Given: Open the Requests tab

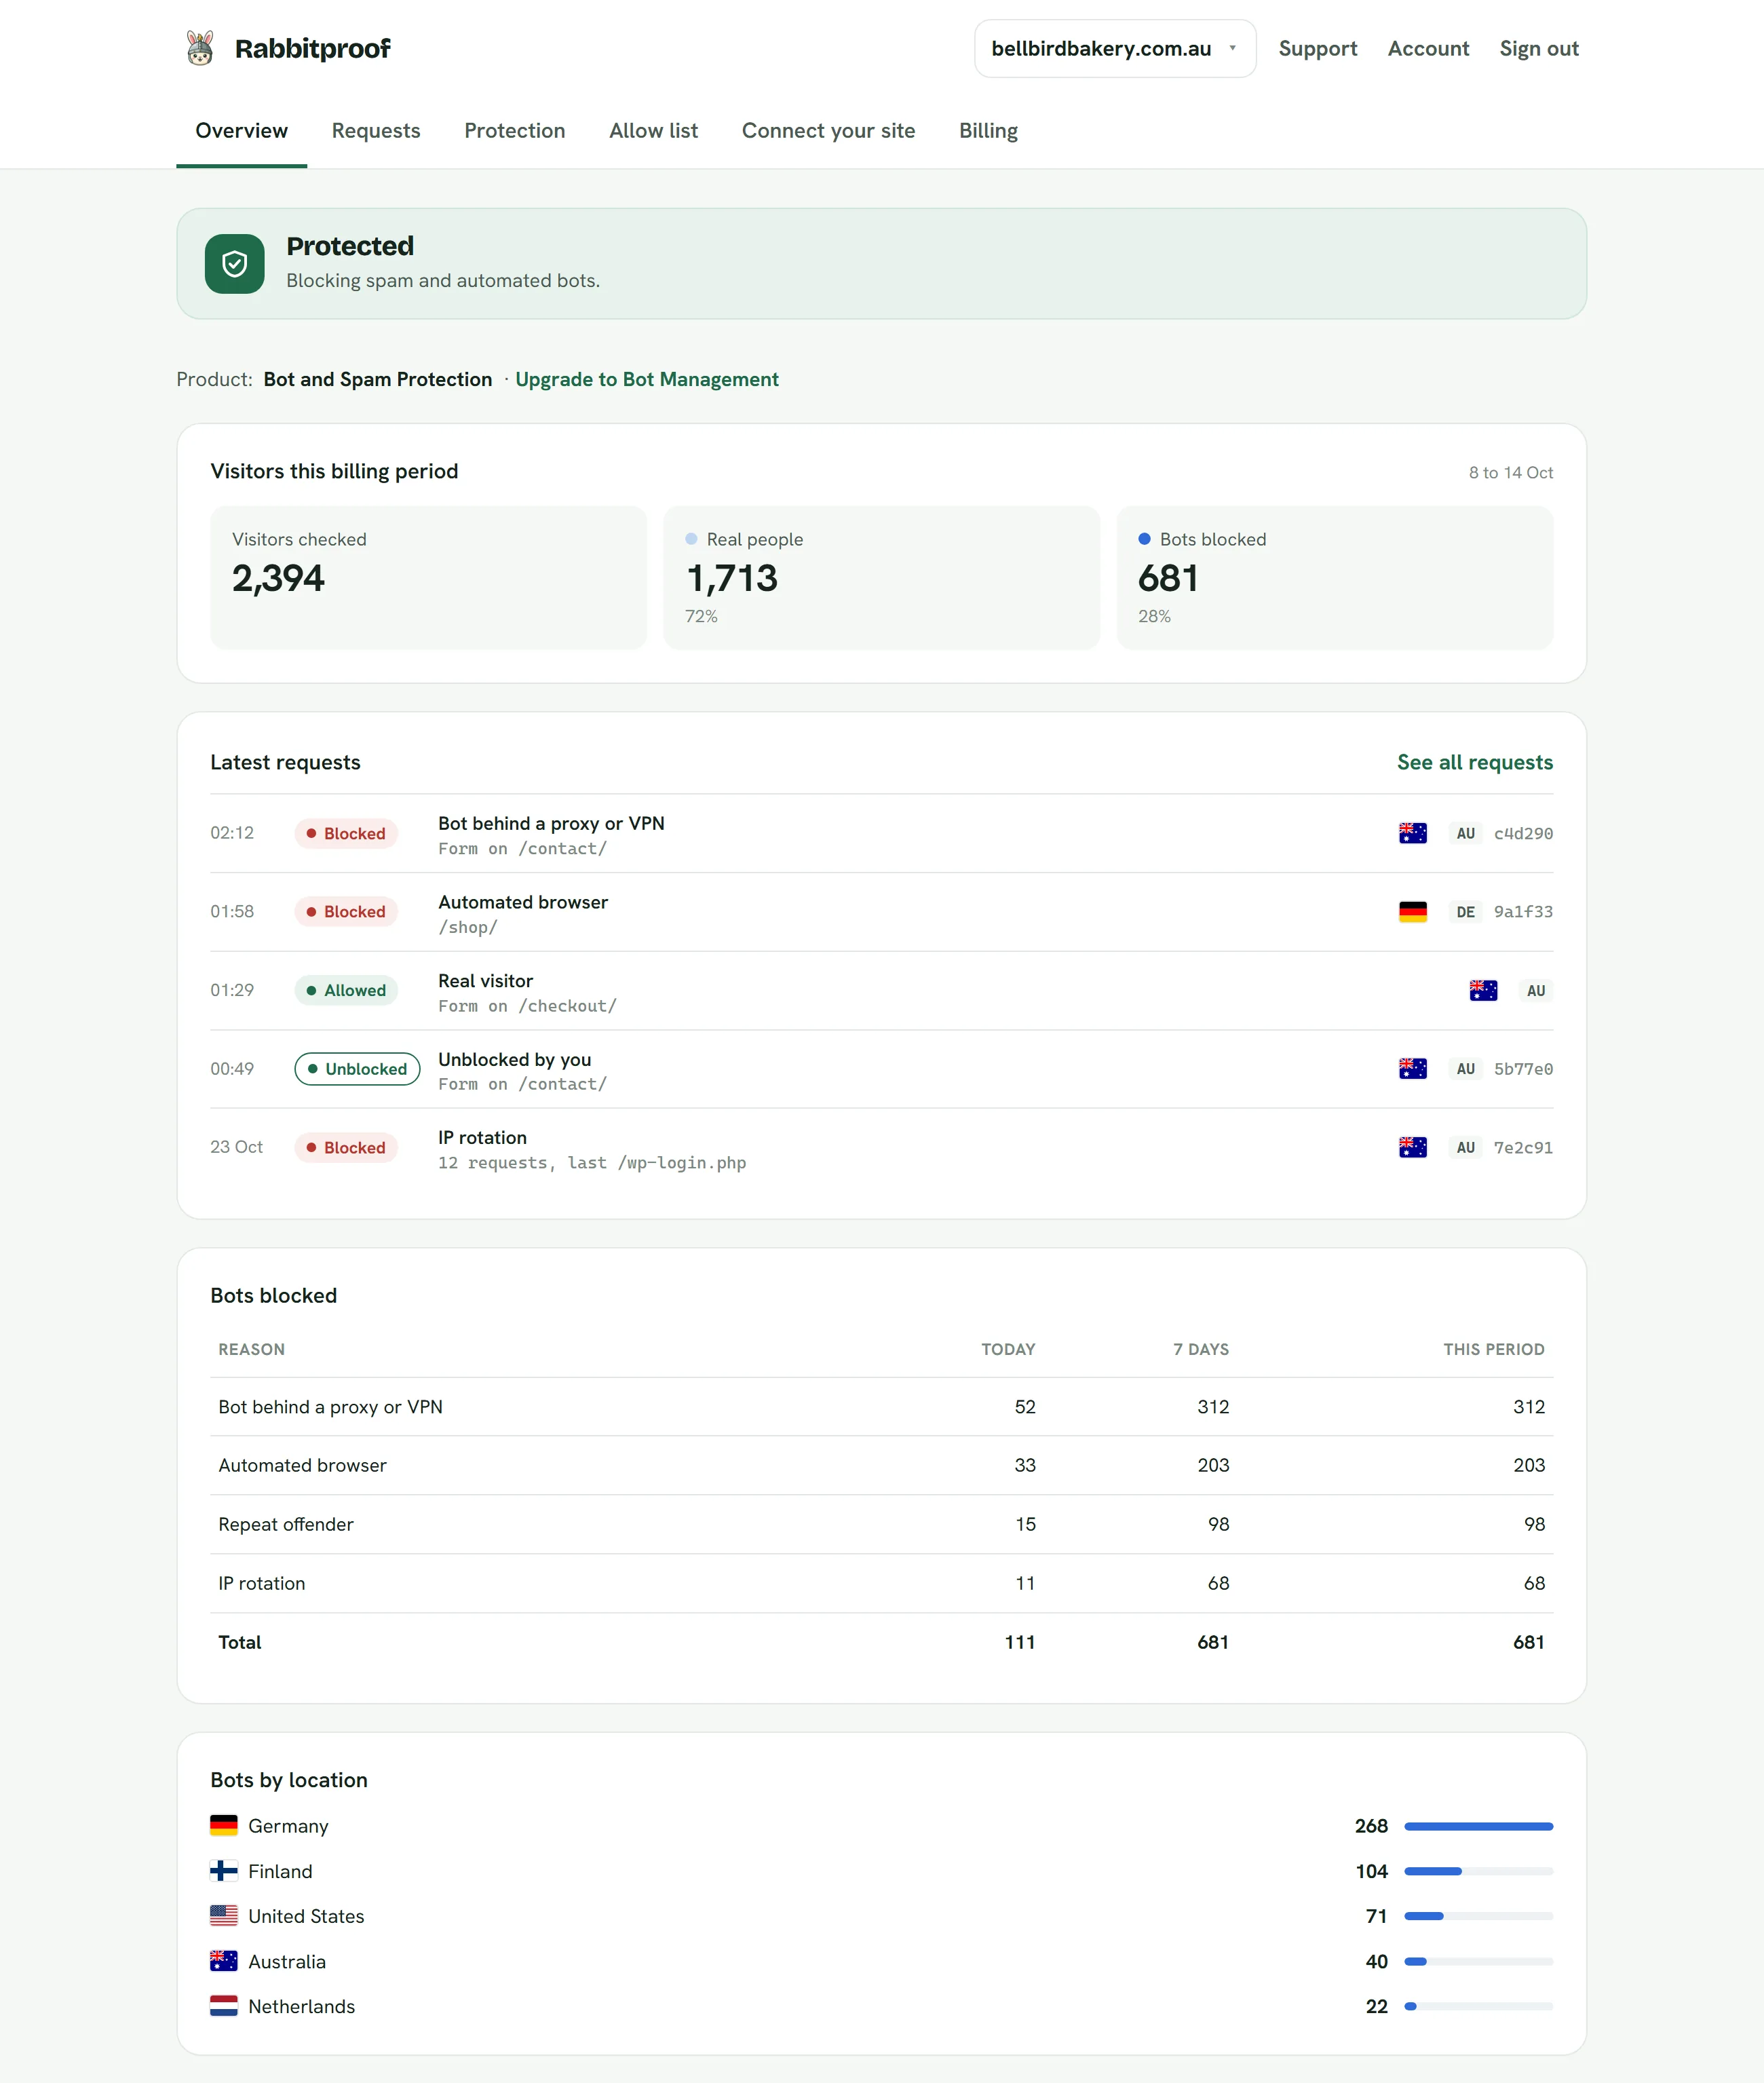Looking at the screenshot, I should click(376, 131).
